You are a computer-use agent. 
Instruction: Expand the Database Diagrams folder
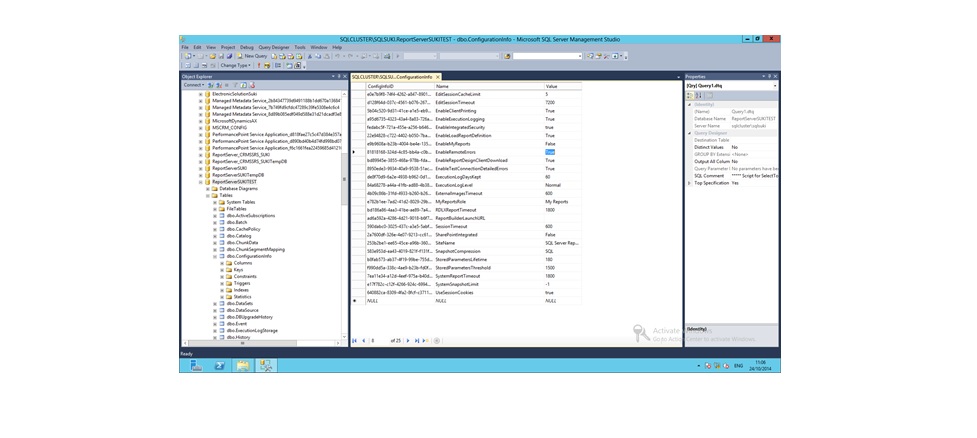(x=207, y=188)
